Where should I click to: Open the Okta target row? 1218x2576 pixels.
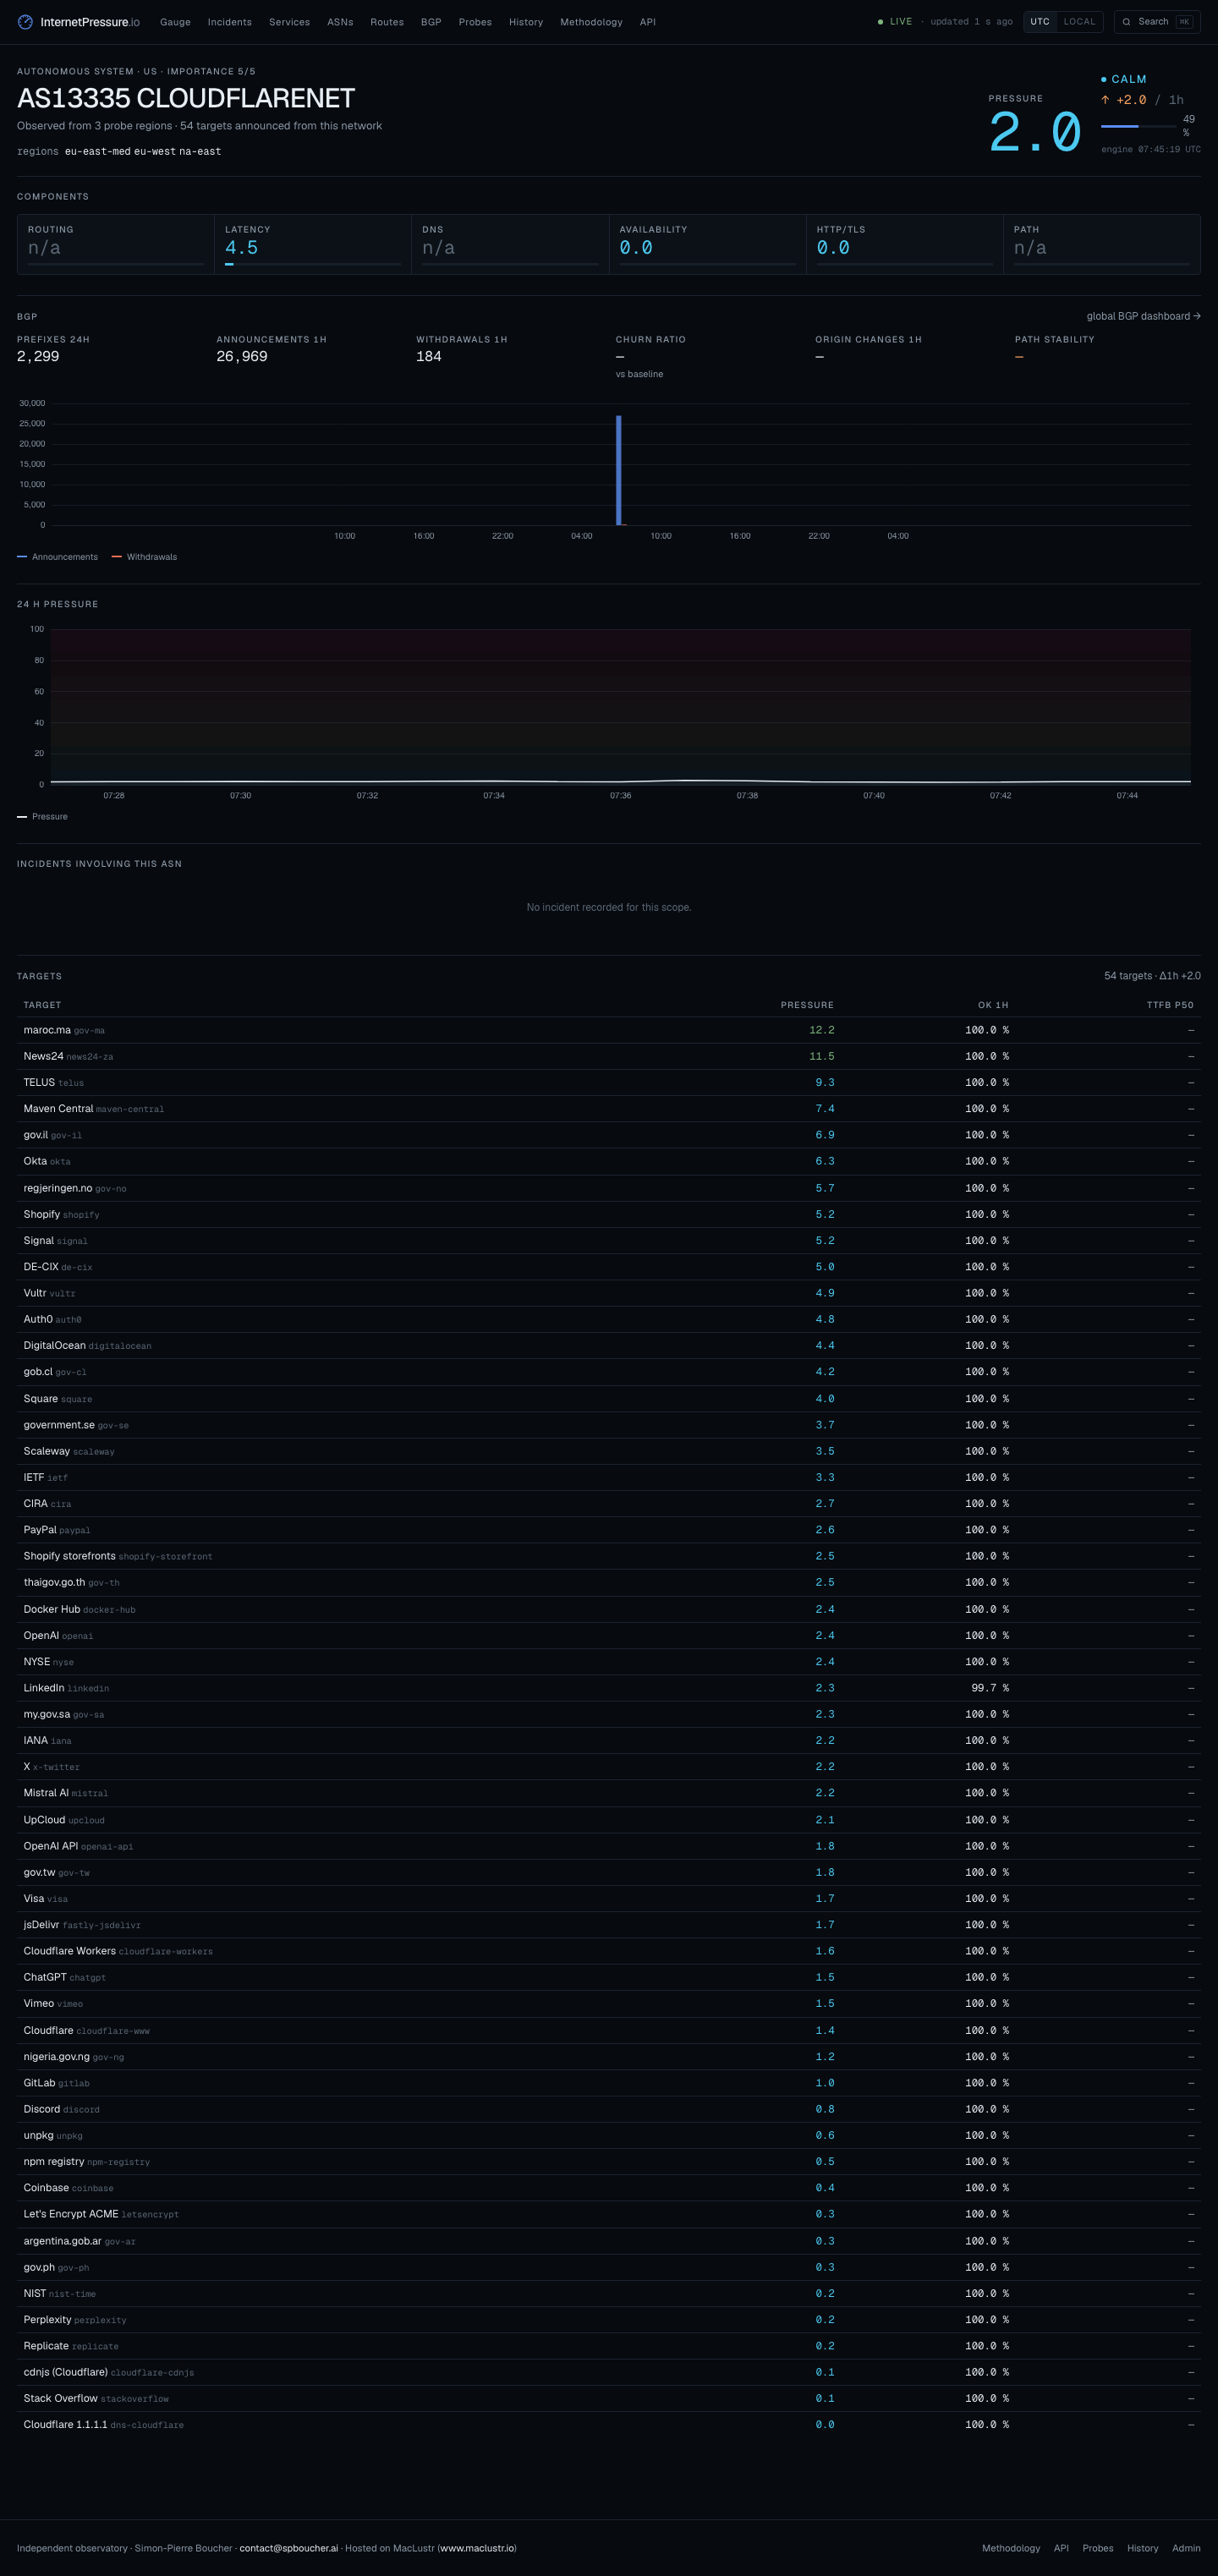point(608,1161)
